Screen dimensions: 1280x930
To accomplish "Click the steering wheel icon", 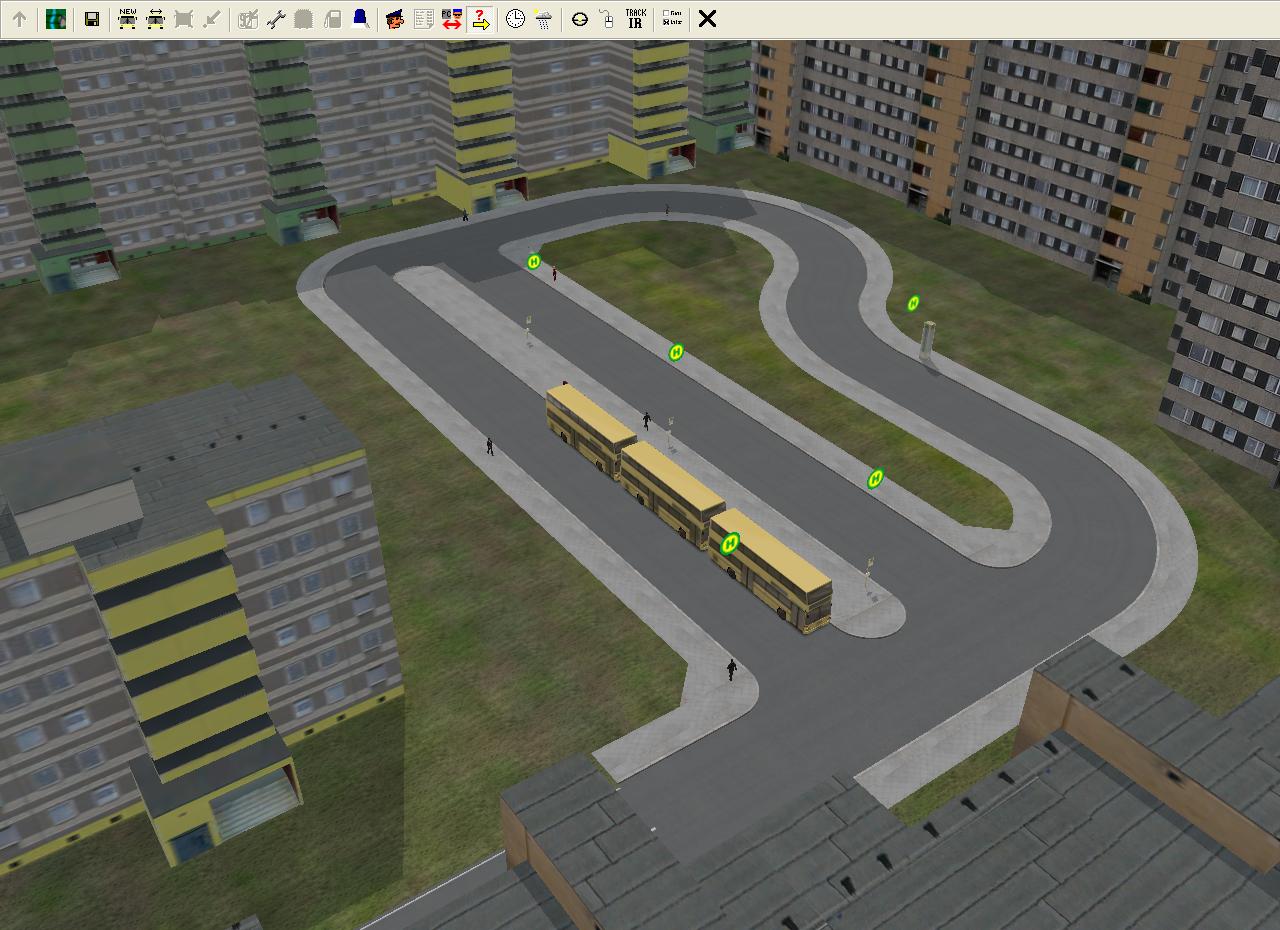I will point(579,19).
